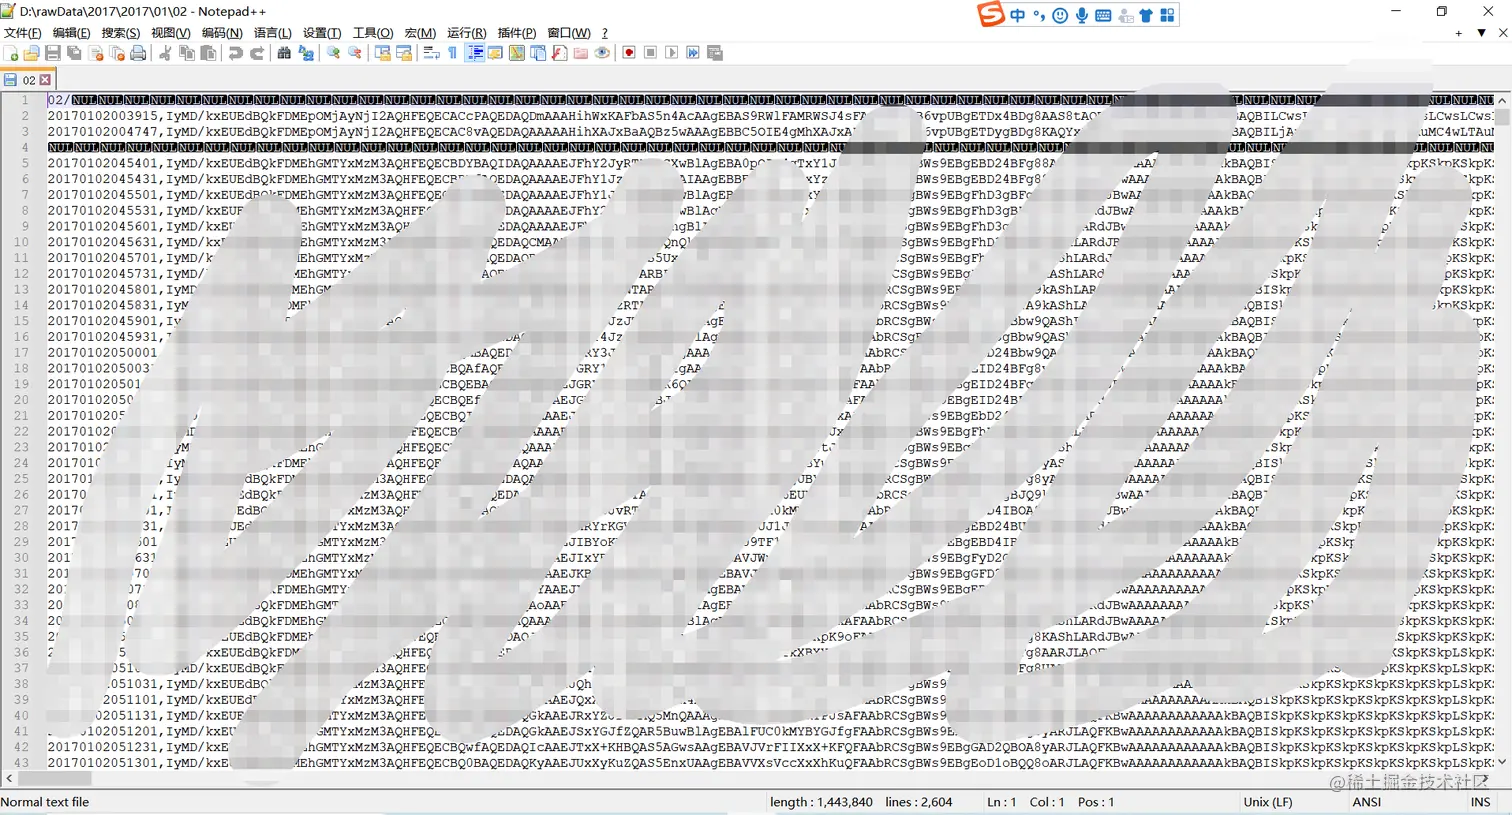
Task: Open the 设置(T) menu
Action: [322, 33]
